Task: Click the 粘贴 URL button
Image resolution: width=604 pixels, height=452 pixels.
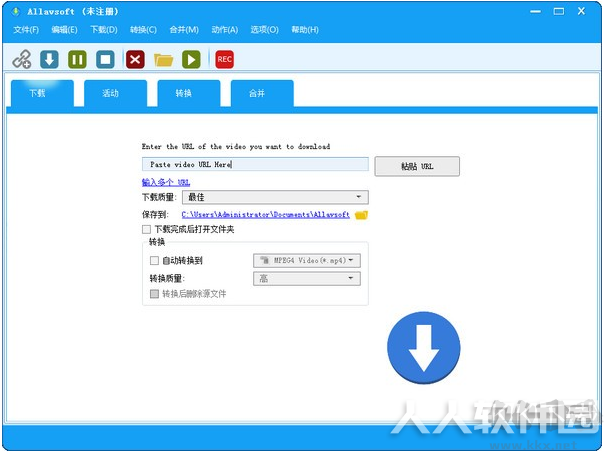Action: coord(417,166)
